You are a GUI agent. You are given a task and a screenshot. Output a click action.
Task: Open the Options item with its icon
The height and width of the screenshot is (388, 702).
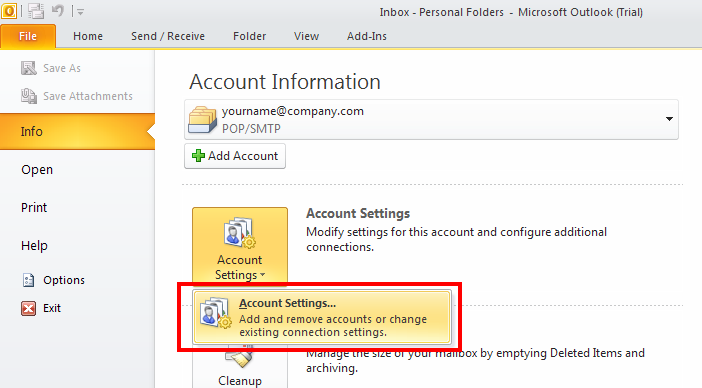pos(53,280)
